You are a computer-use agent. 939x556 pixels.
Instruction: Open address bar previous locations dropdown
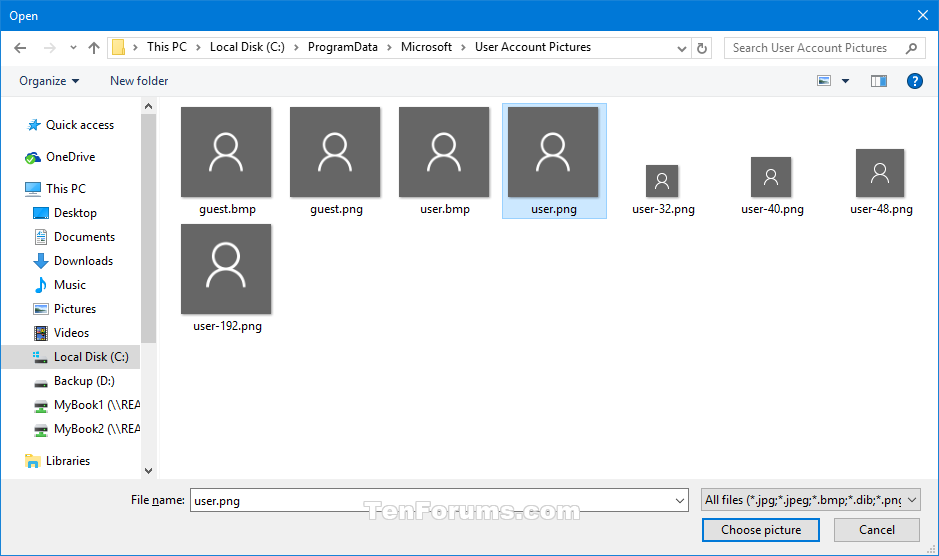point(681,48)
